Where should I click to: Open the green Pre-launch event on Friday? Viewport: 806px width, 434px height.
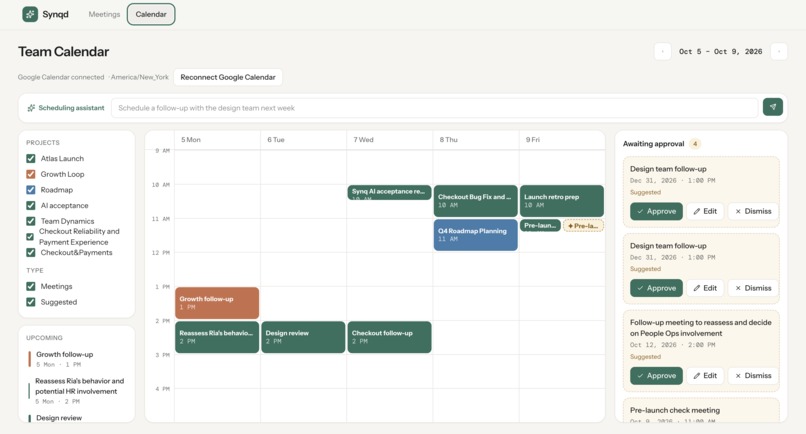[x=540, y=225]
